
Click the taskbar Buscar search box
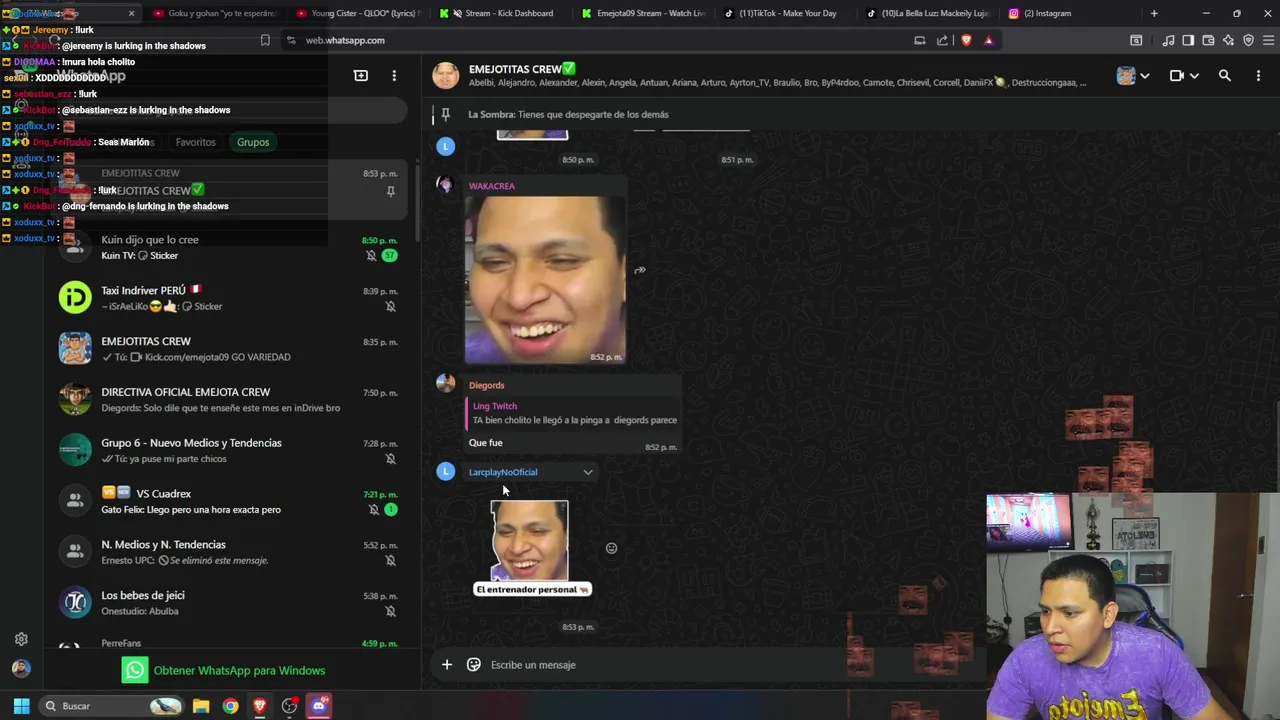(112, 706)
